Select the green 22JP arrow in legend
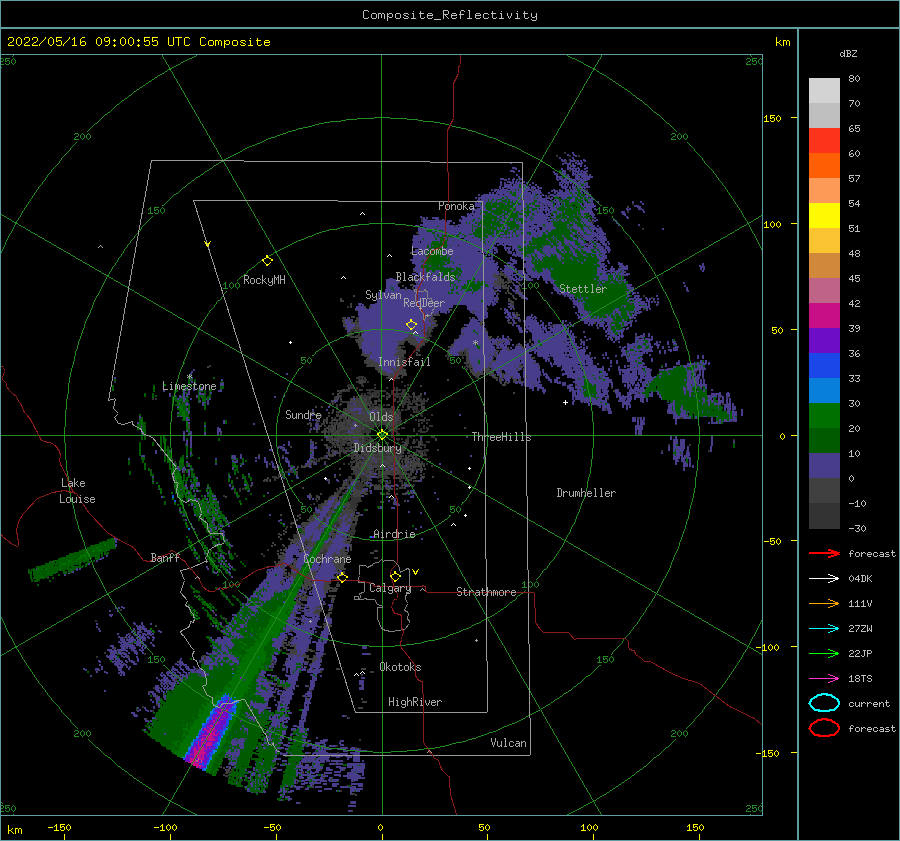The height and width of the screenshot is (841, 900). (824, 653)
